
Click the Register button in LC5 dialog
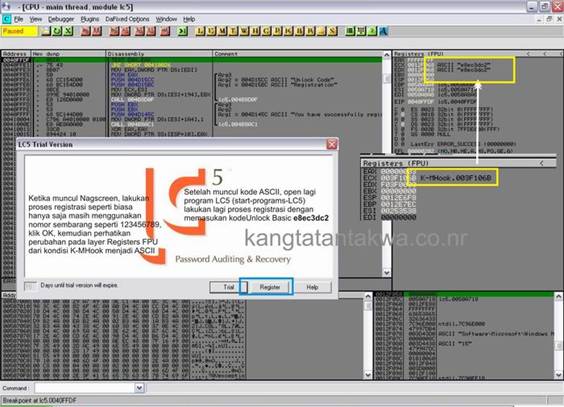270,287
